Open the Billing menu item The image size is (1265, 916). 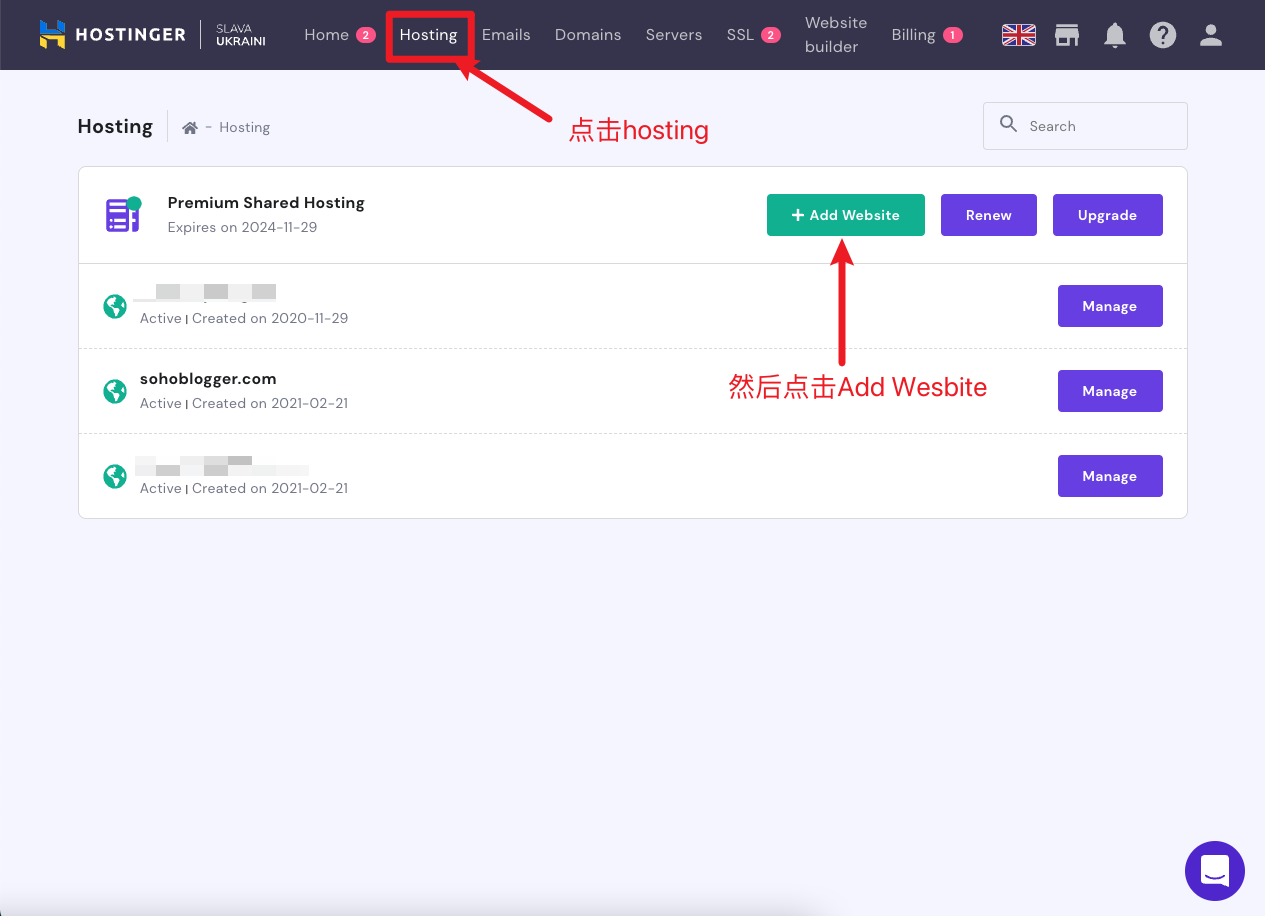[927, 35]
